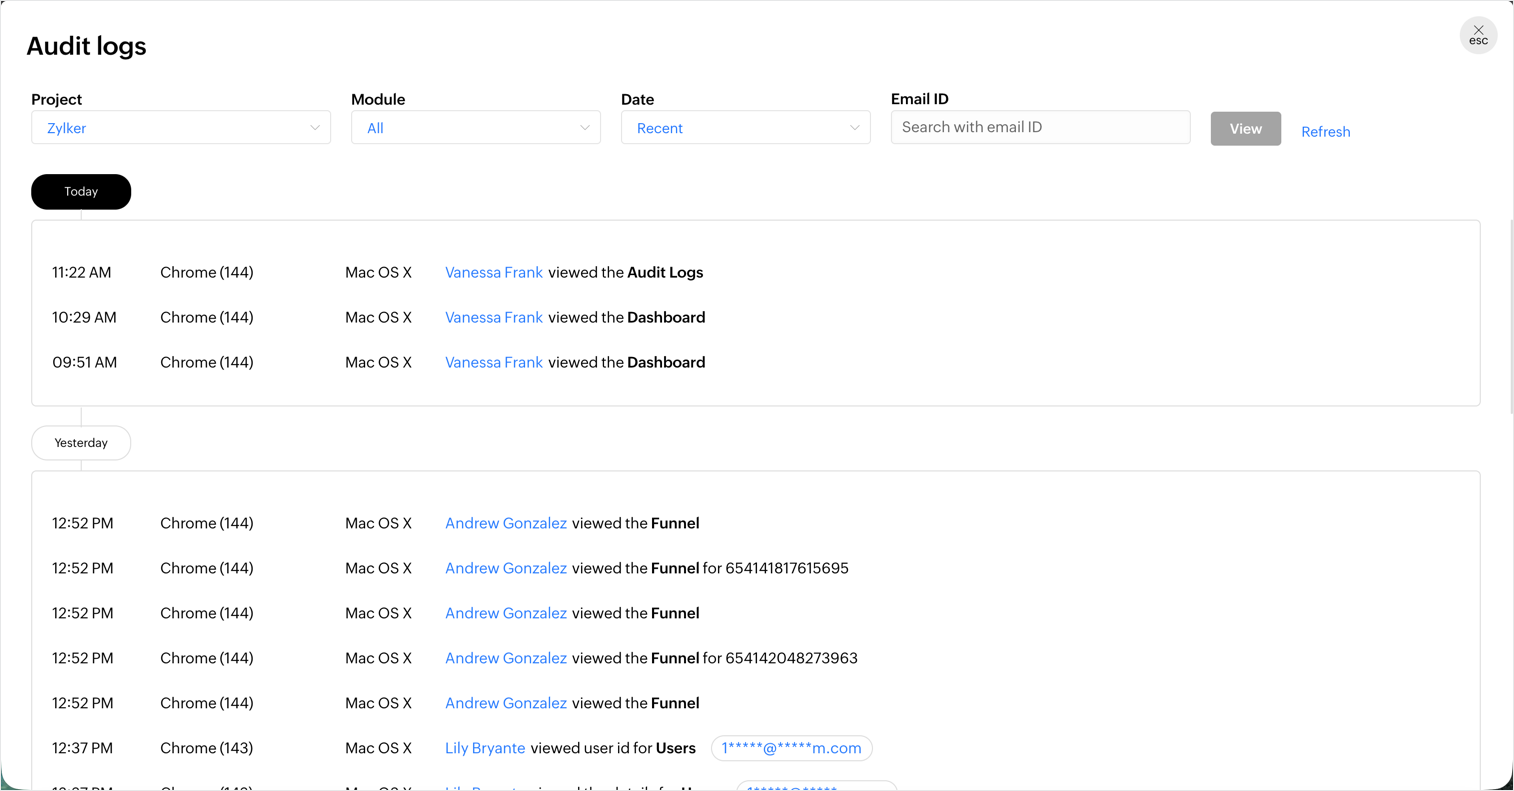Click Lily Bryante user link
1514x791 pixels.
(485, 748)
